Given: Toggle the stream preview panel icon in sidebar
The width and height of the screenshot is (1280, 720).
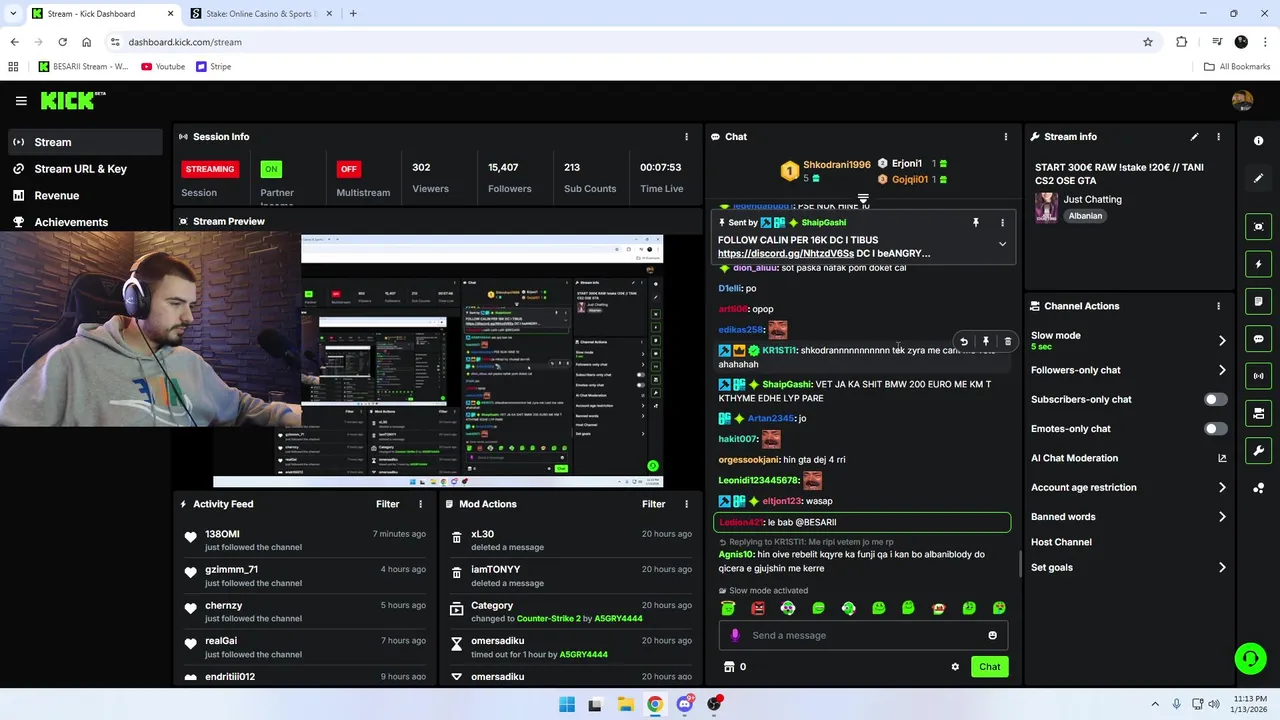Looking at the screenshot, I should tap(1258, 227).
